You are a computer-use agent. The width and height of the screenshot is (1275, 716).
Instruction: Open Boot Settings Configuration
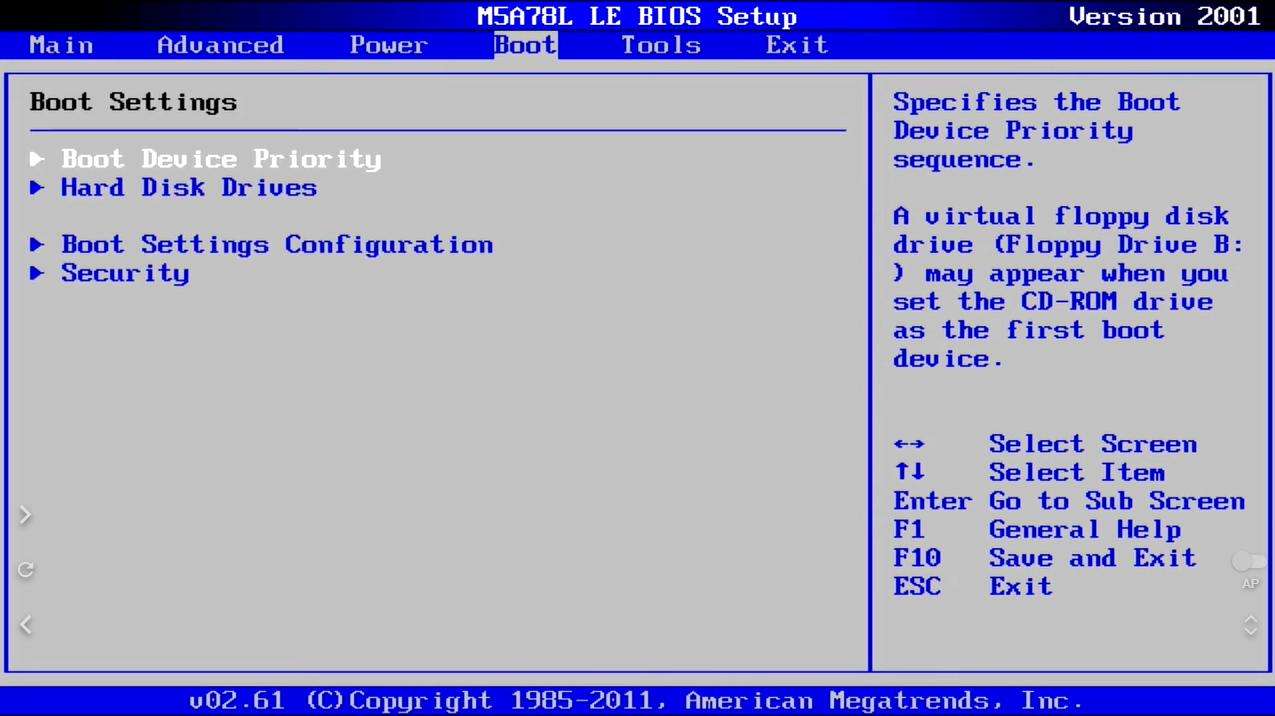pos(277,244)
